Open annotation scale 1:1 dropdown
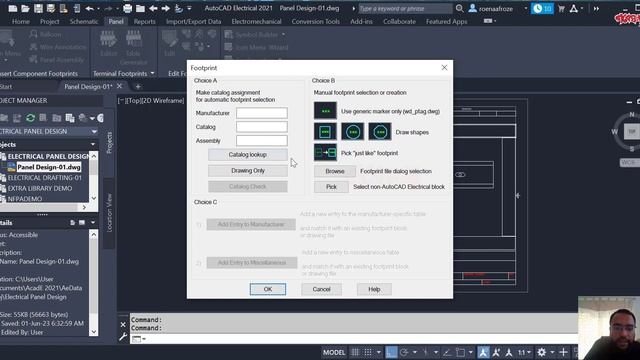Image resolution: width=640 pixels, height=360 pixels. [x=524, y=352]
